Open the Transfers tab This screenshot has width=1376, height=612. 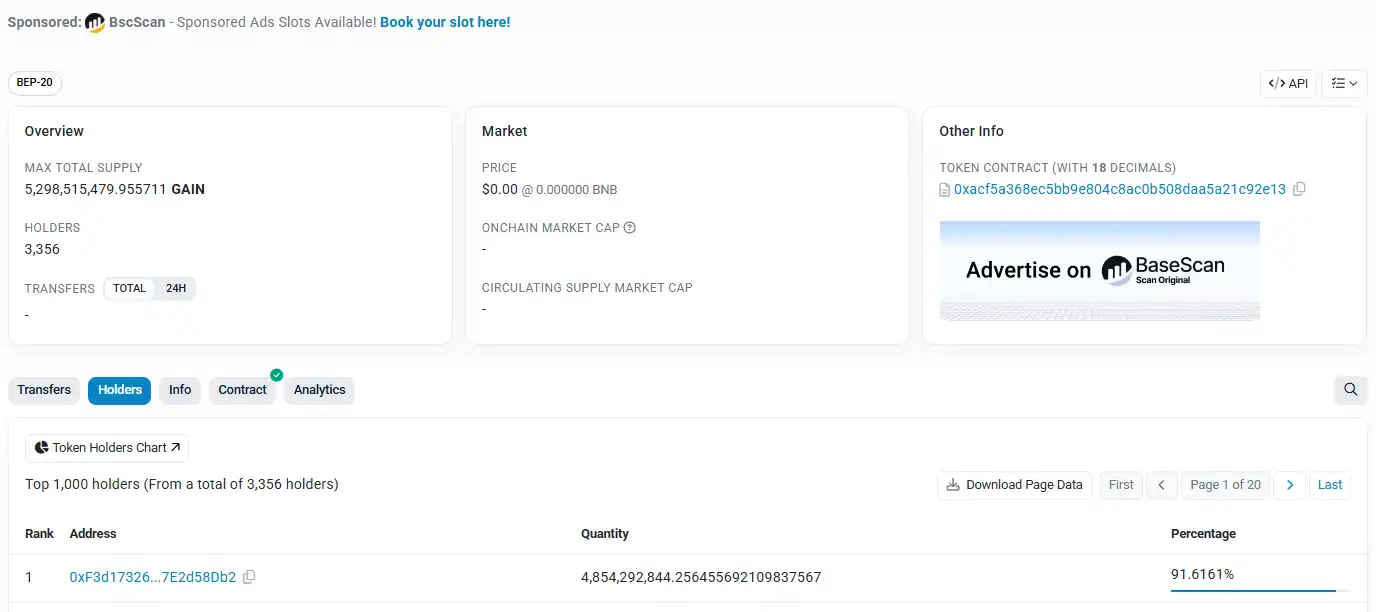click(x=43, y=390)
